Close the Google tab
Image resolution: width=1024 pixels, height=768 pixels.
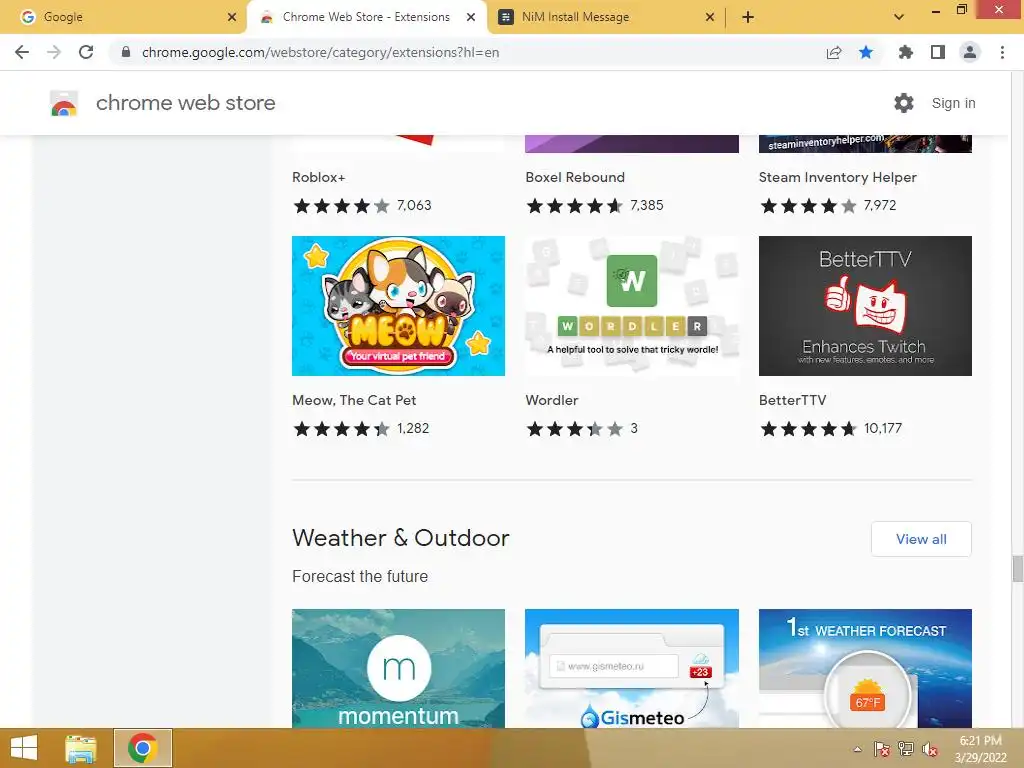pos(232,17)
